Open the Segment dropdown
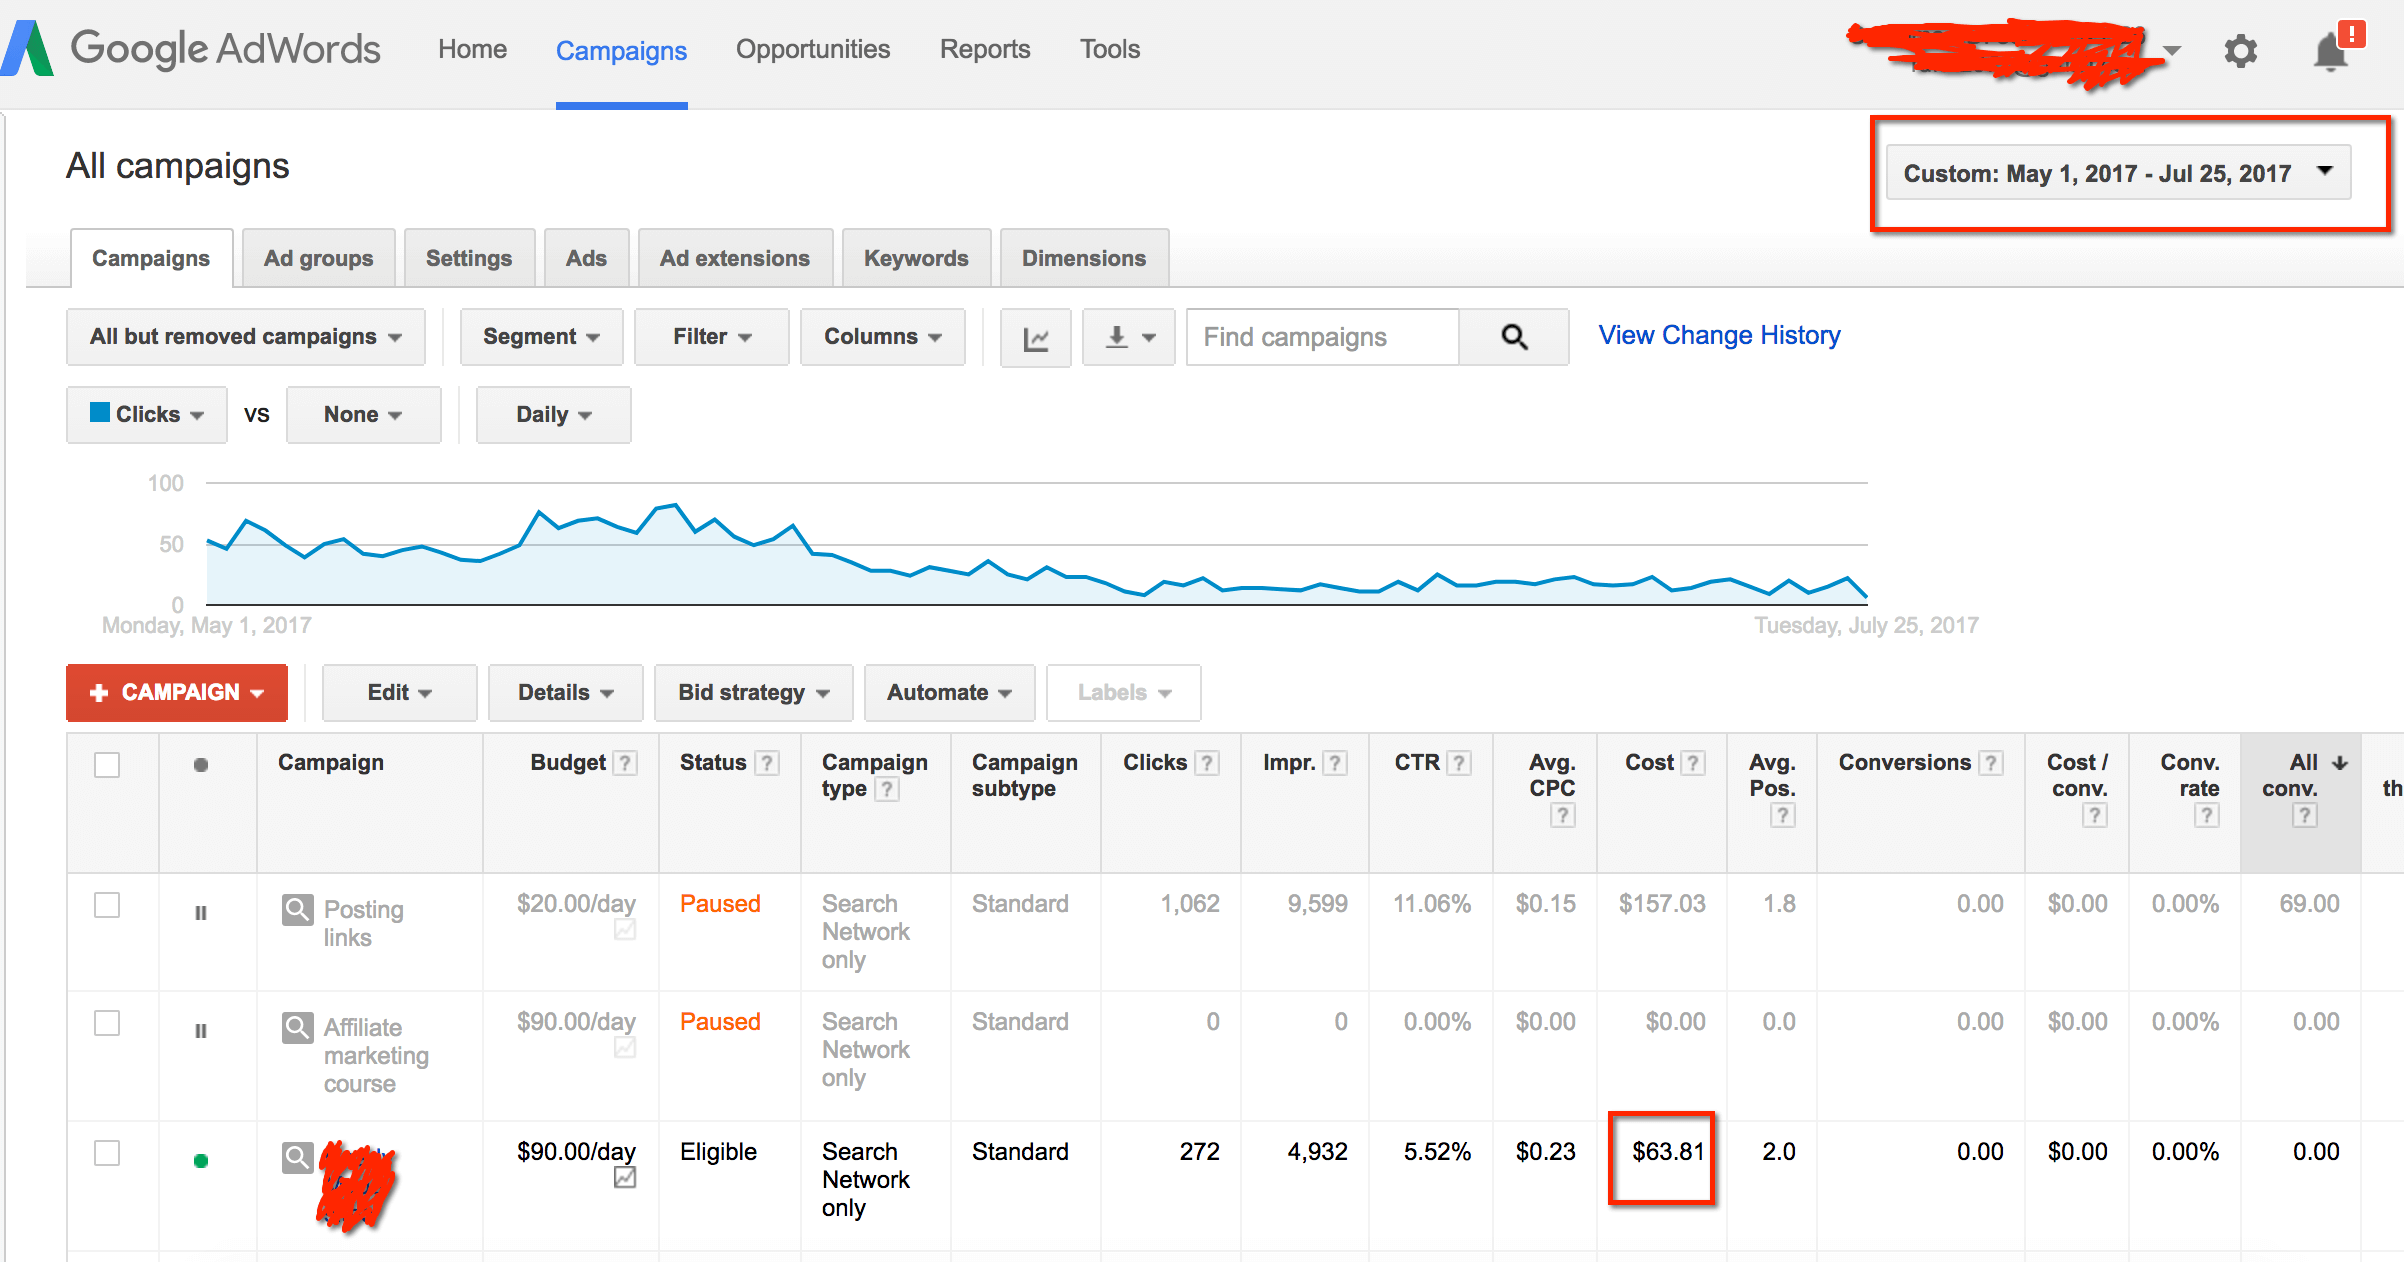 tap(541, 337)
